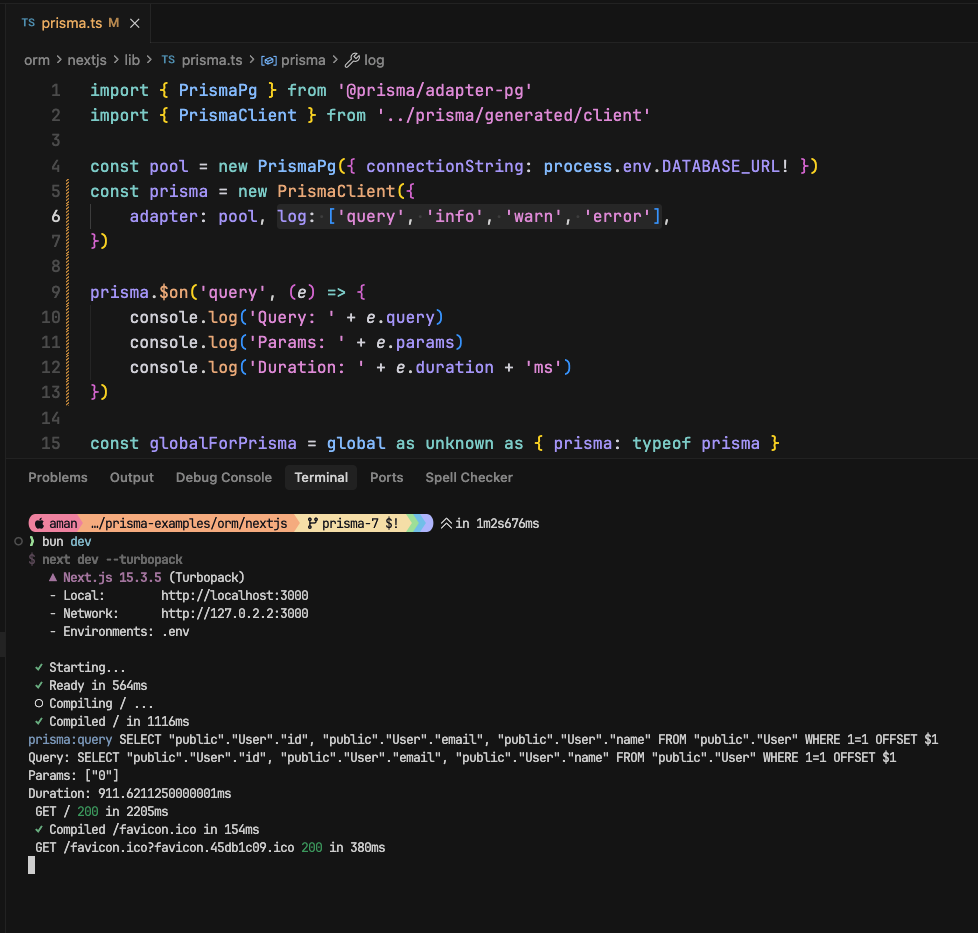Click the 'Duration: 911.6211250000001ms' line
The height and width of the screenshot is (933, 978).
coord(130,794)
